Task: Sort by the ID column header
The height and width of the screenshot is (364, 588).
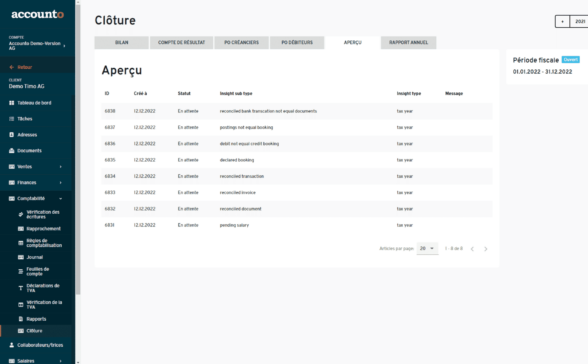Action: click(107, 93)
